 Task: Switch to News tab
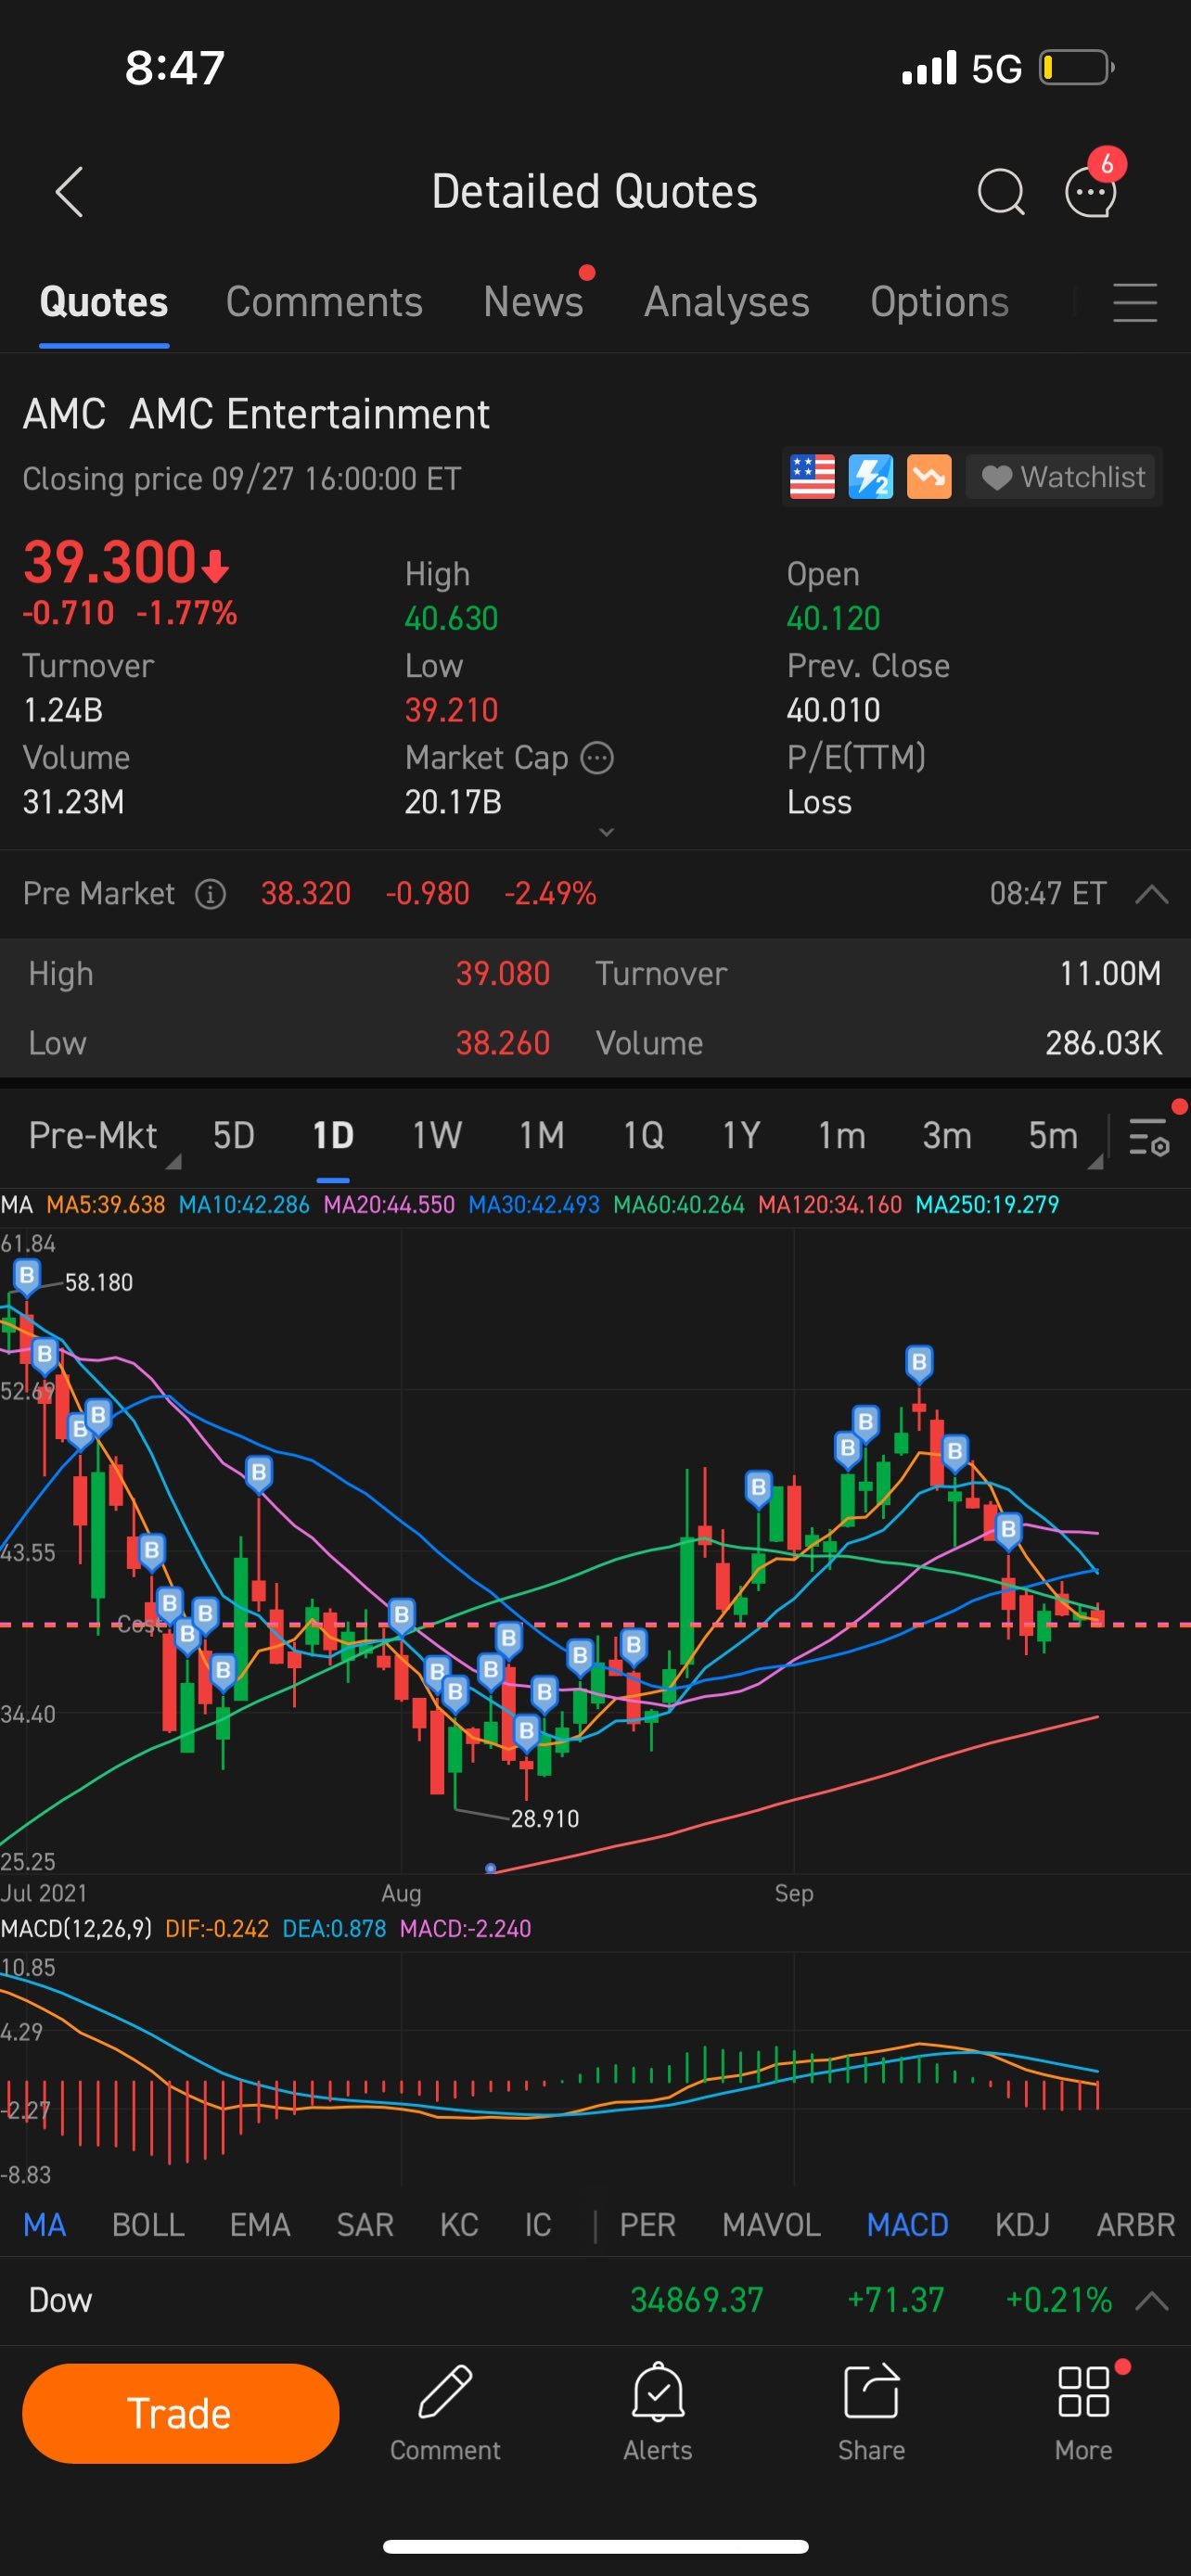click(x=533, y=302)
